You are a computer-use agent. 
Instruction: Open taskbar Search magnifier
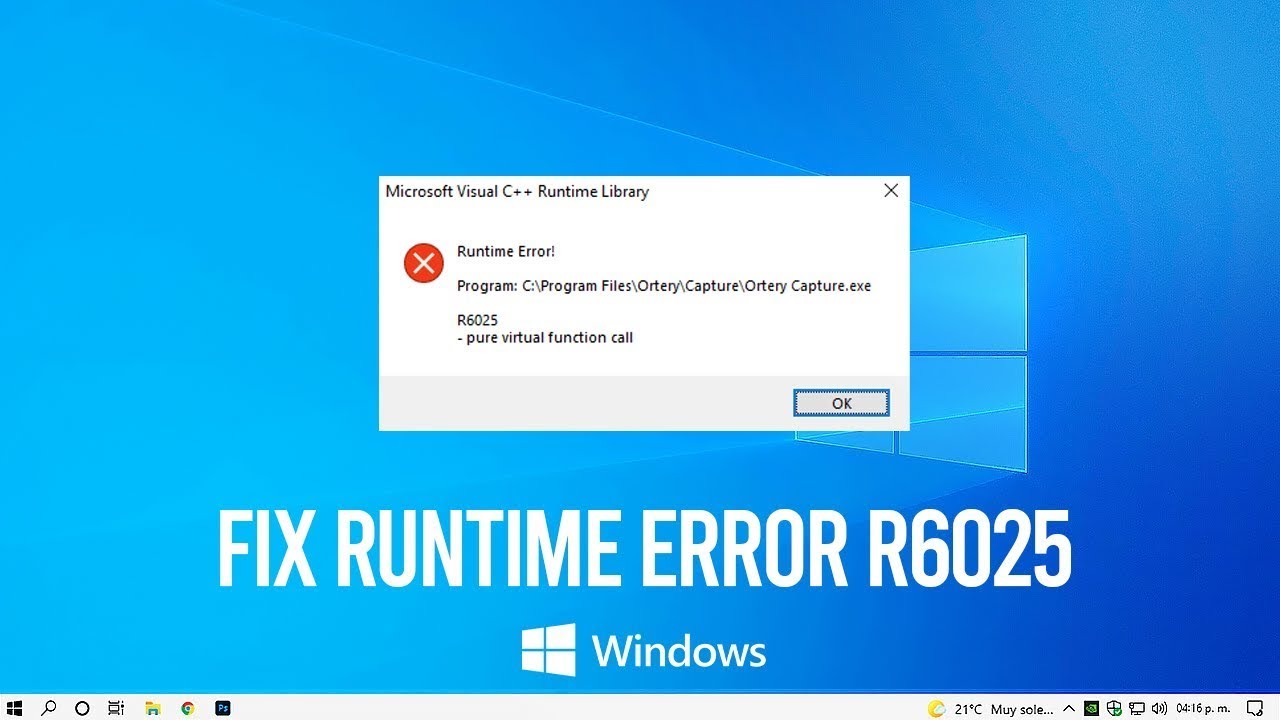tap(48, 708)
